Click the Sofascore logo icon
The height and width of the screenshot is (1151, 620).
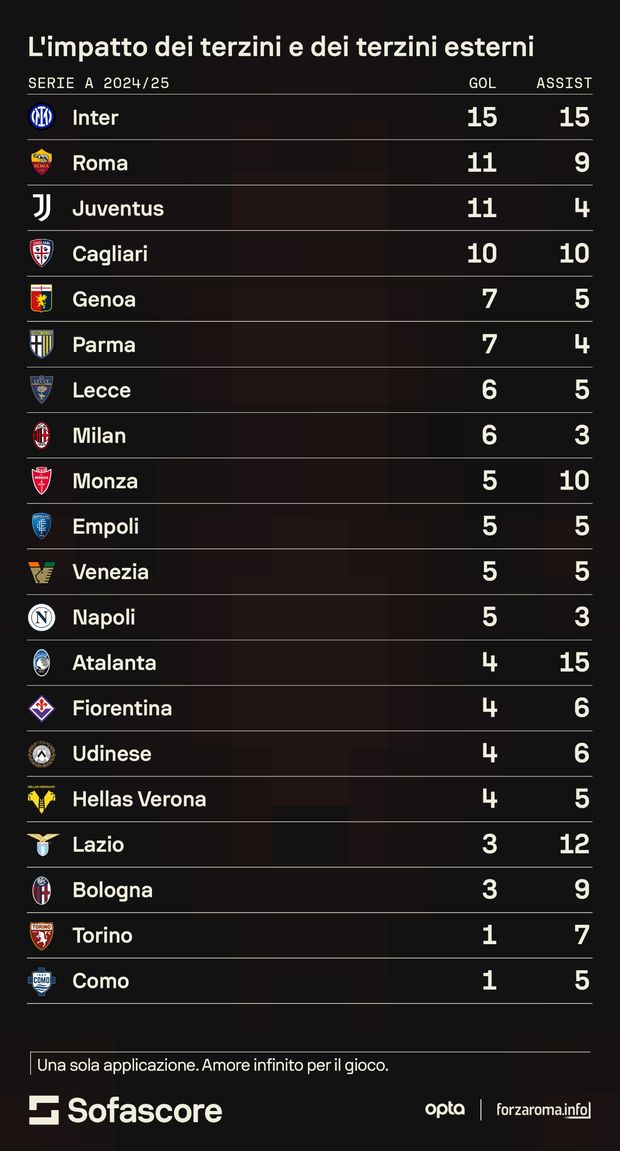(x=44, y=1110)
